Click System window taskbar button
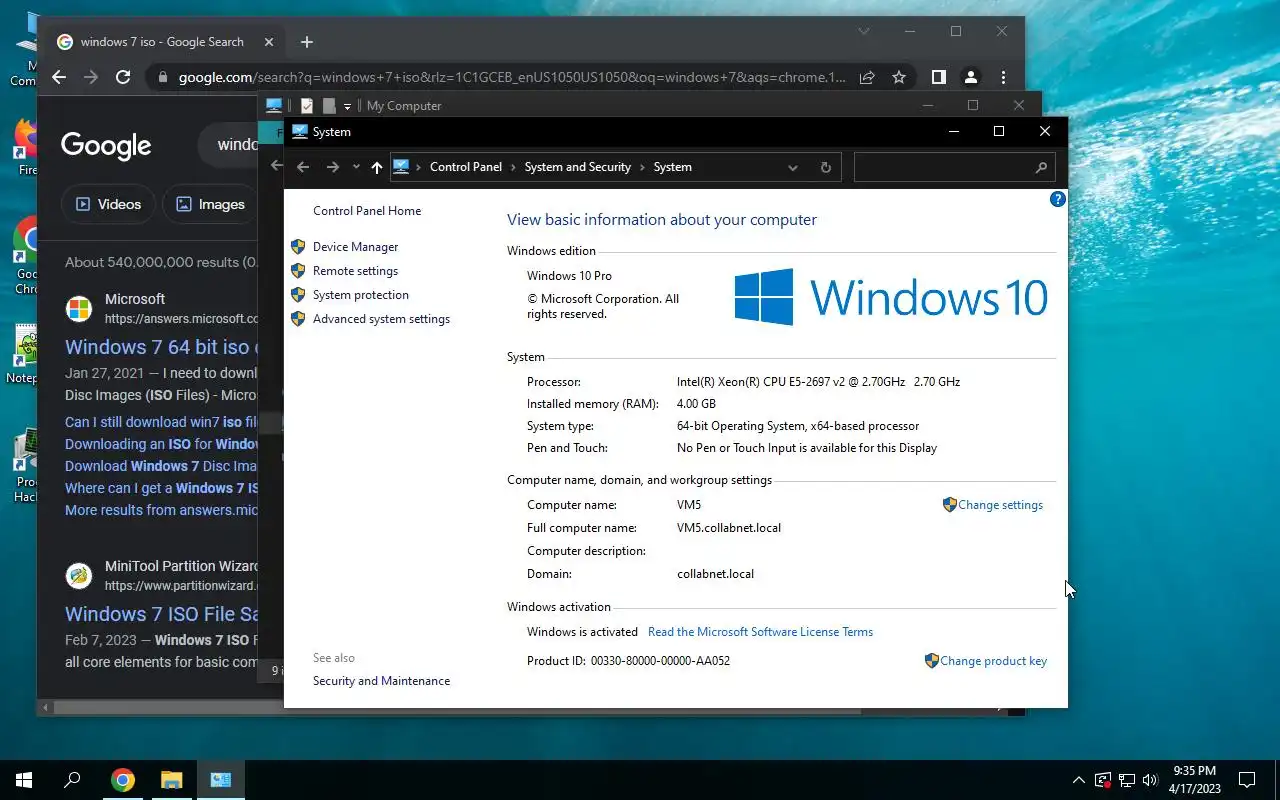Screen dimensions: 1280x800 (221, 780)
